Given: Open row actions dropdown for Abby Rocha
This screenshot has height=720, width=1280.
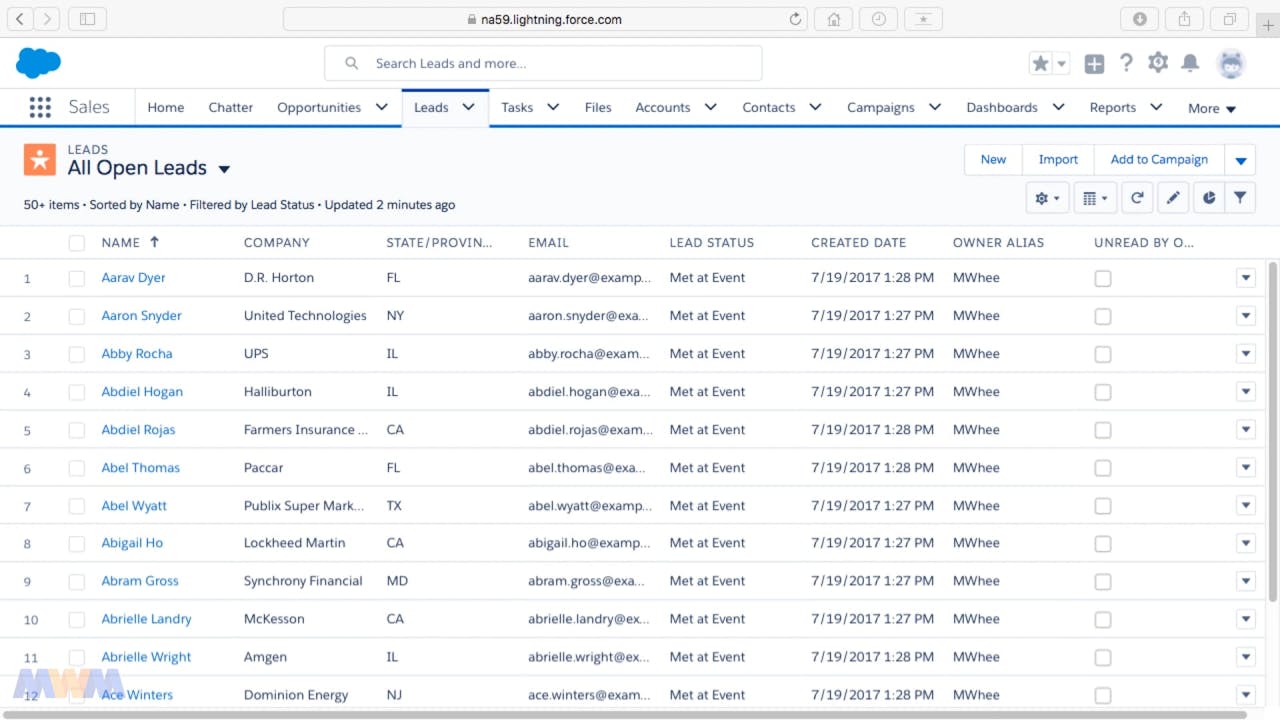Looking at the screenshot, I should click(1245, 354).
